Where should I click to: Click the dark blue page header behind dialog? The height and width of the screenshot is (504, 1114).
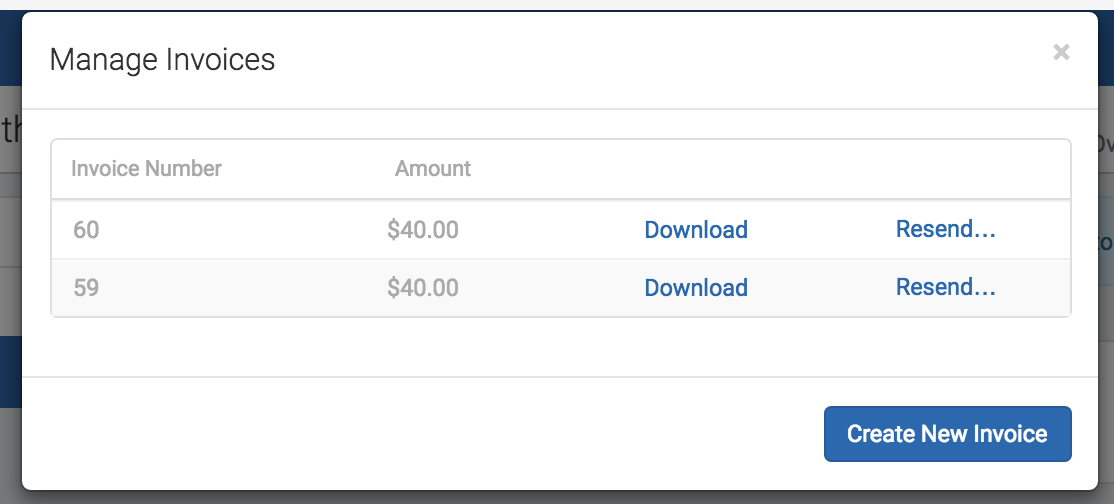pos(11,48)
